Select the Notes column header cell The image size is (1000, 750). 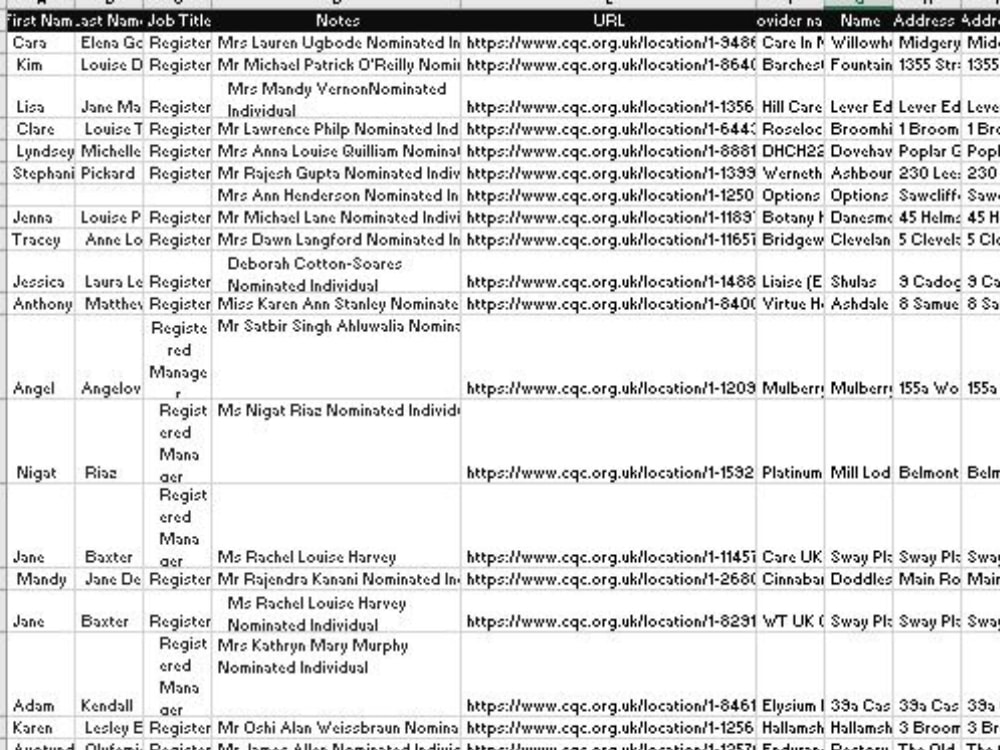click(x=336, y=20)
